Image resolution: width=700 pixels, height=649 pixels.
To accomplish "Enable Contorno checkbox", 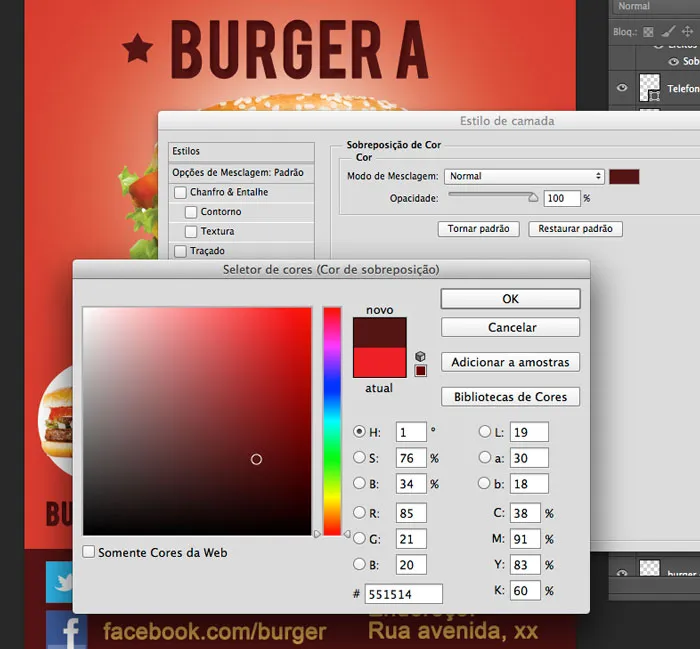I will pyautogui.click(x=191, y=212).
